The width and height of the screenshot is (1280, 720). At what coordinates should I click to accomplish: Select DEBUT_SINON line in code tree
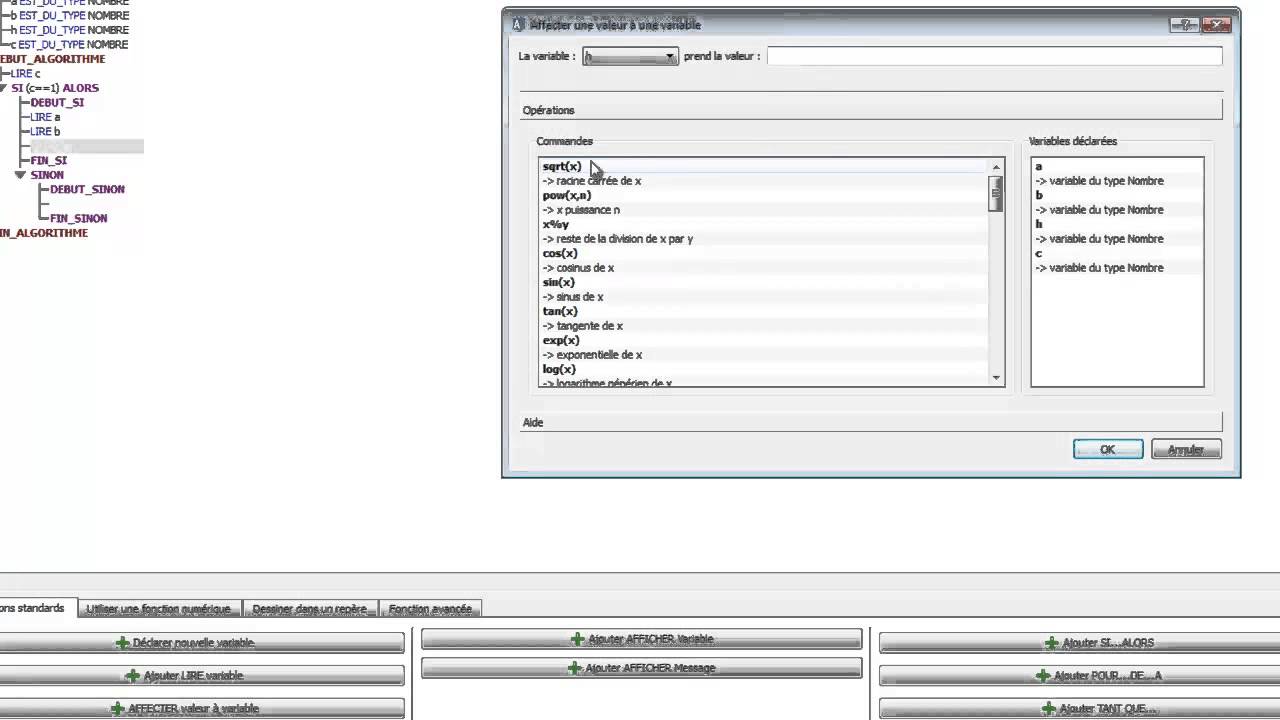88,189
